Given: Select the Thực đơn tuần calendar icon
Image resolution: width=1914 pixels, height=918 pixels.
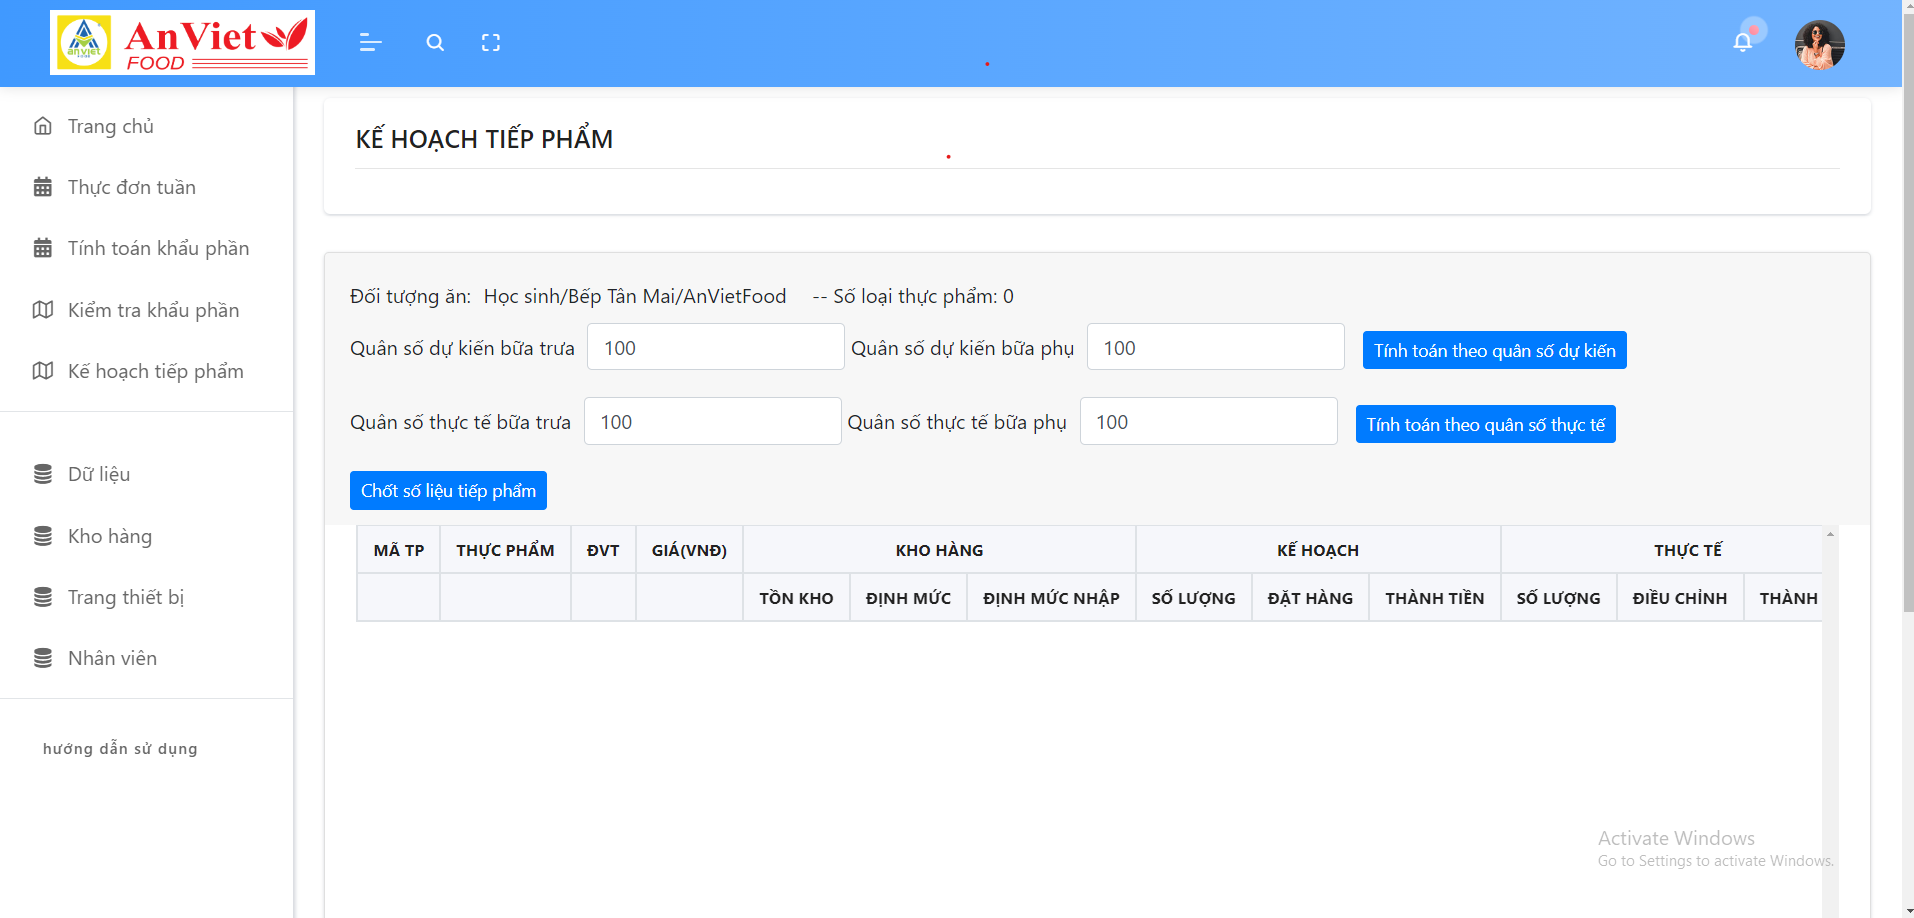Looking at the screenshot, I should (x=42, y=187).
